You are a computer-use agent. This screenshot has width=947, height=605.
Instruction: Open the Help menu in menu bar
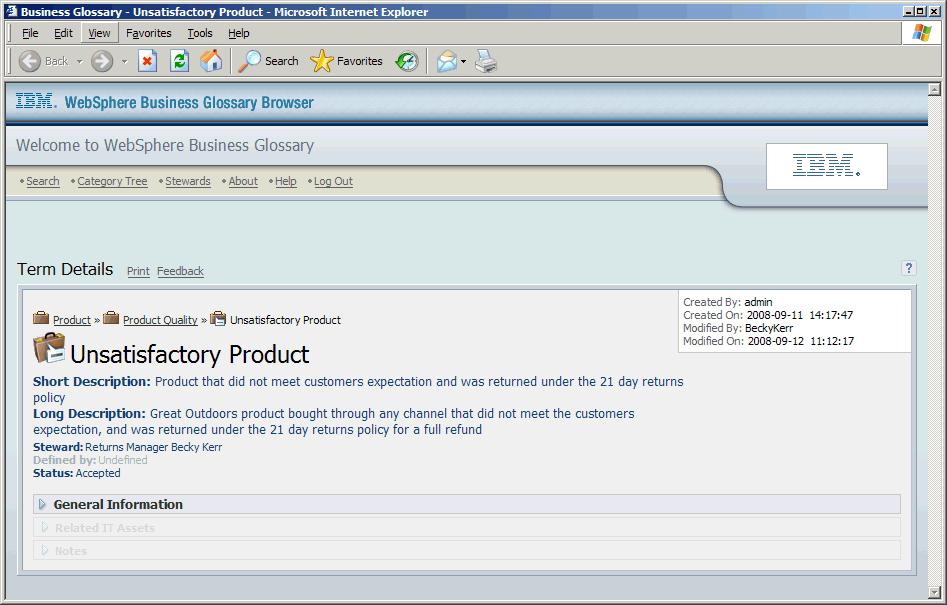[x=239, y=33]
